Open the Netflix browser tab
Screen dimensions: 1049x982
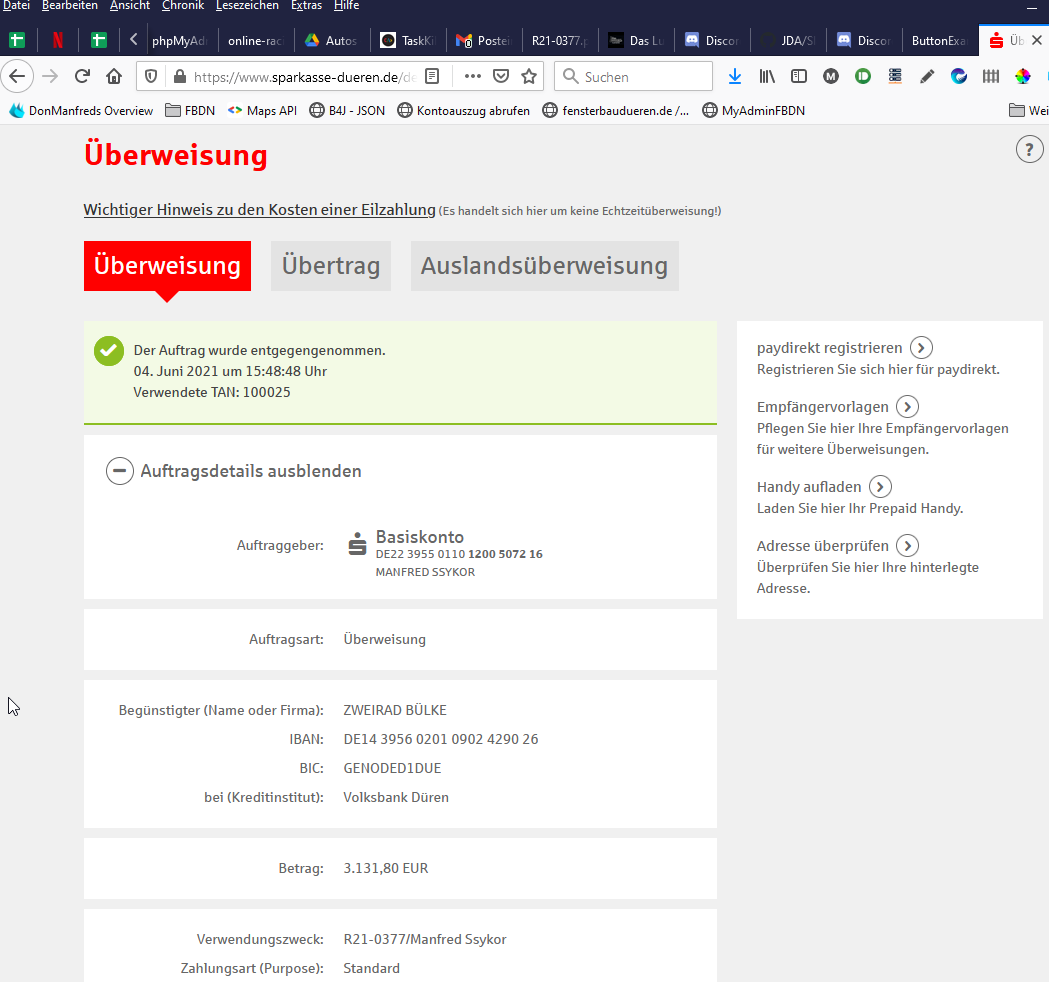click(x=58, y=41)
